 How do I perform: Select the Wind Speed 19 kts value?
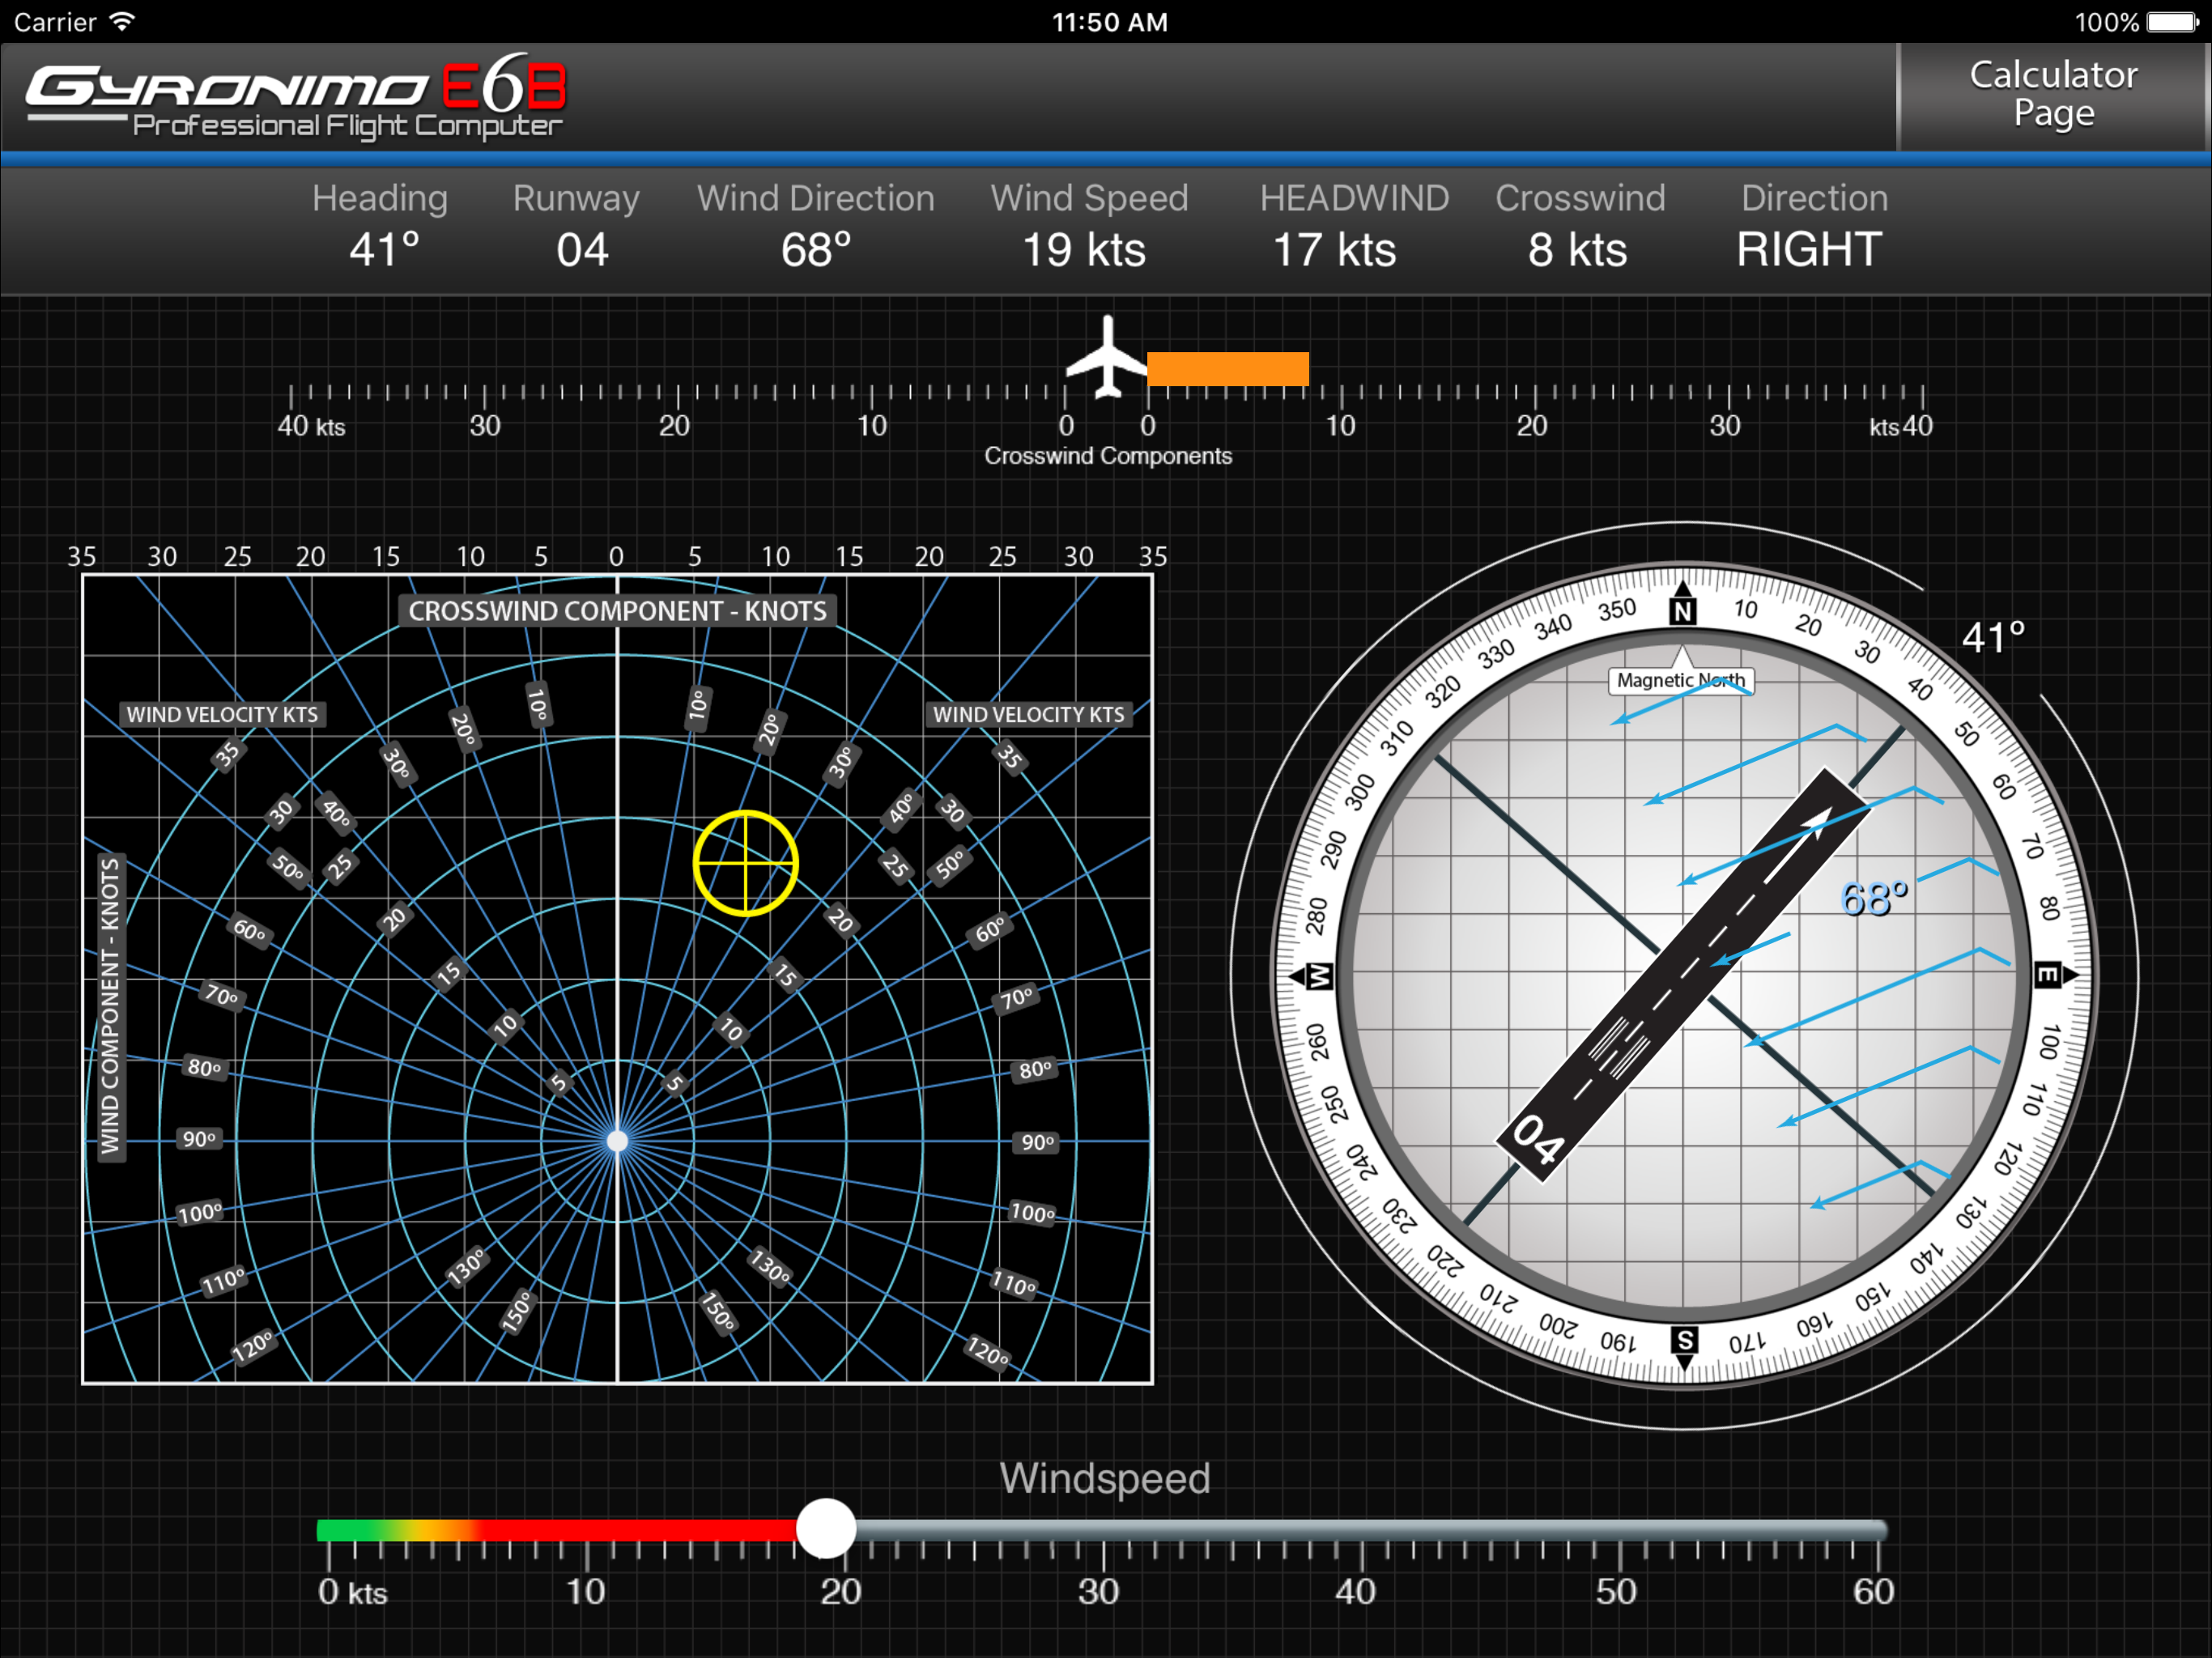1084,249
